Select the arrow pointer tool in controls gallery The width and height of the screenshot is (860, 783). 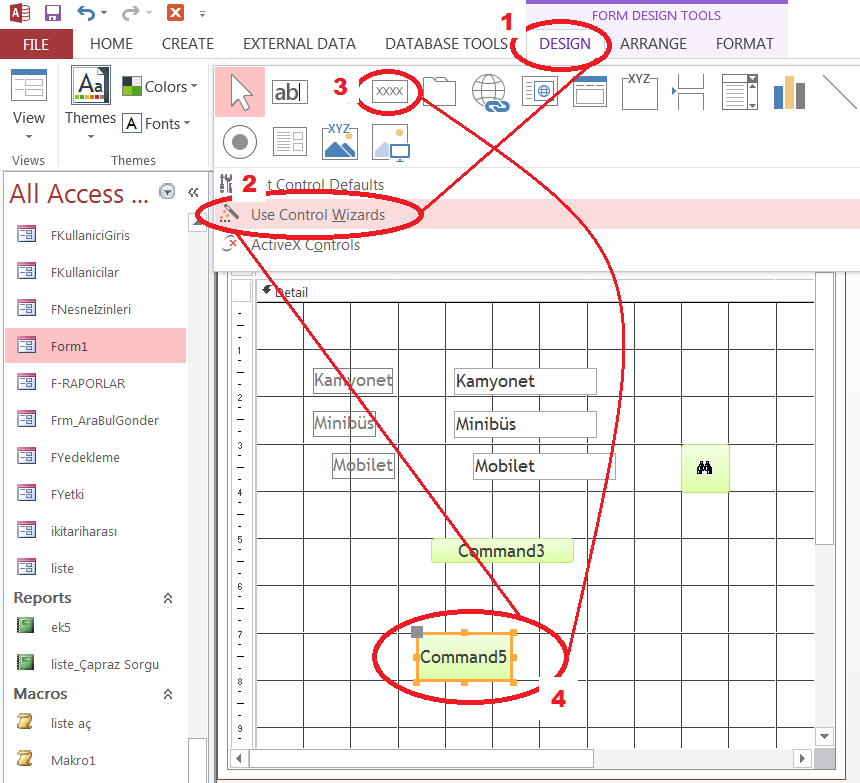[240, 92]
